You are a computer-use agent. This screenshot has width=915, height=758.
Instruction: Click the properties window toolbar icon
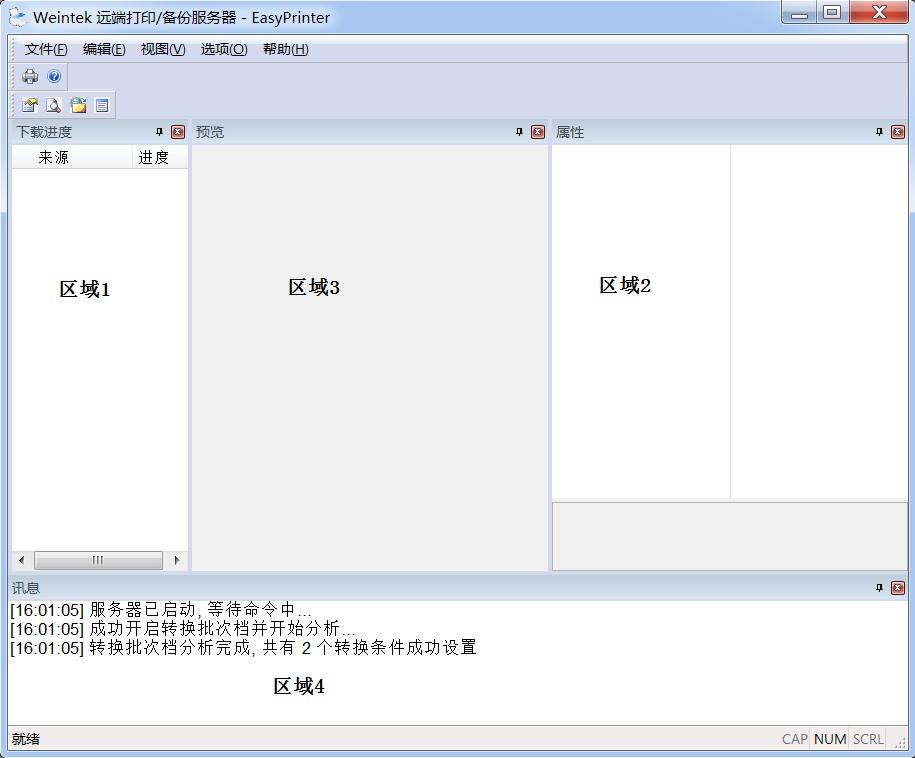tap(29, 105)
